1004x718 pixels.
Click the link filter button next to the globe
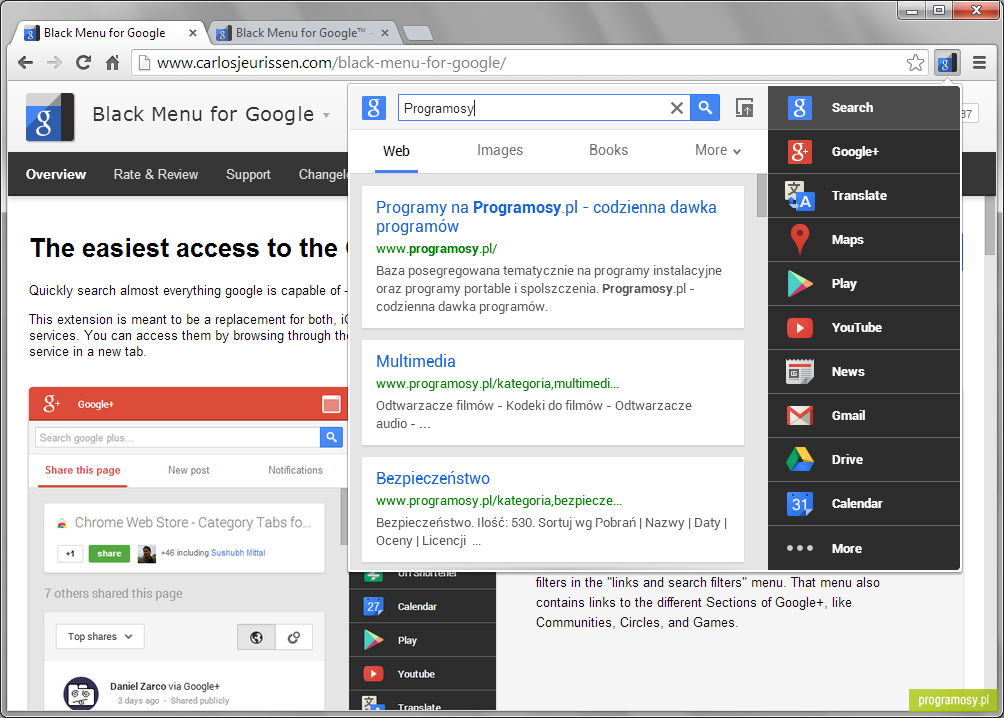click(294, 637)
